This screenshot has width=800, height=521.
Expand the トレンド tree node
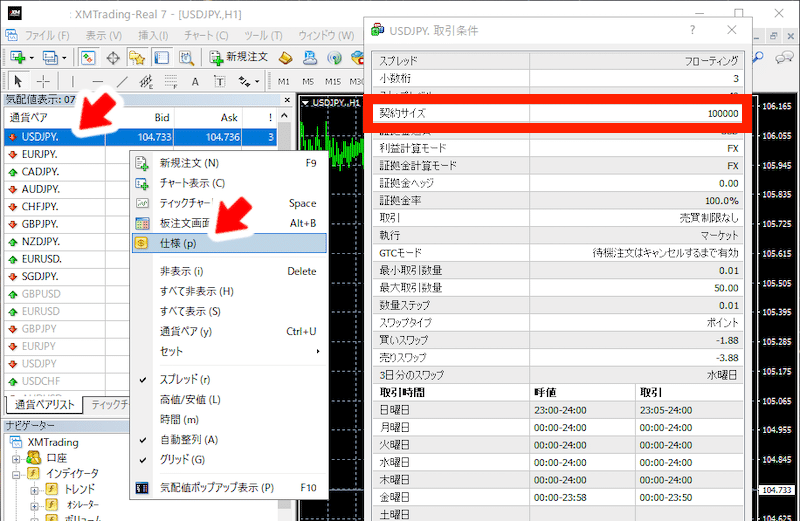pos(34,490)
